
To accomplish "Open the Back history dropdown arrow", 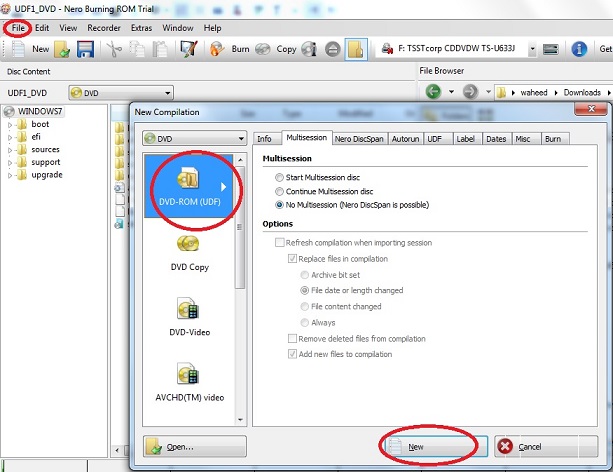I will [451, 92].
